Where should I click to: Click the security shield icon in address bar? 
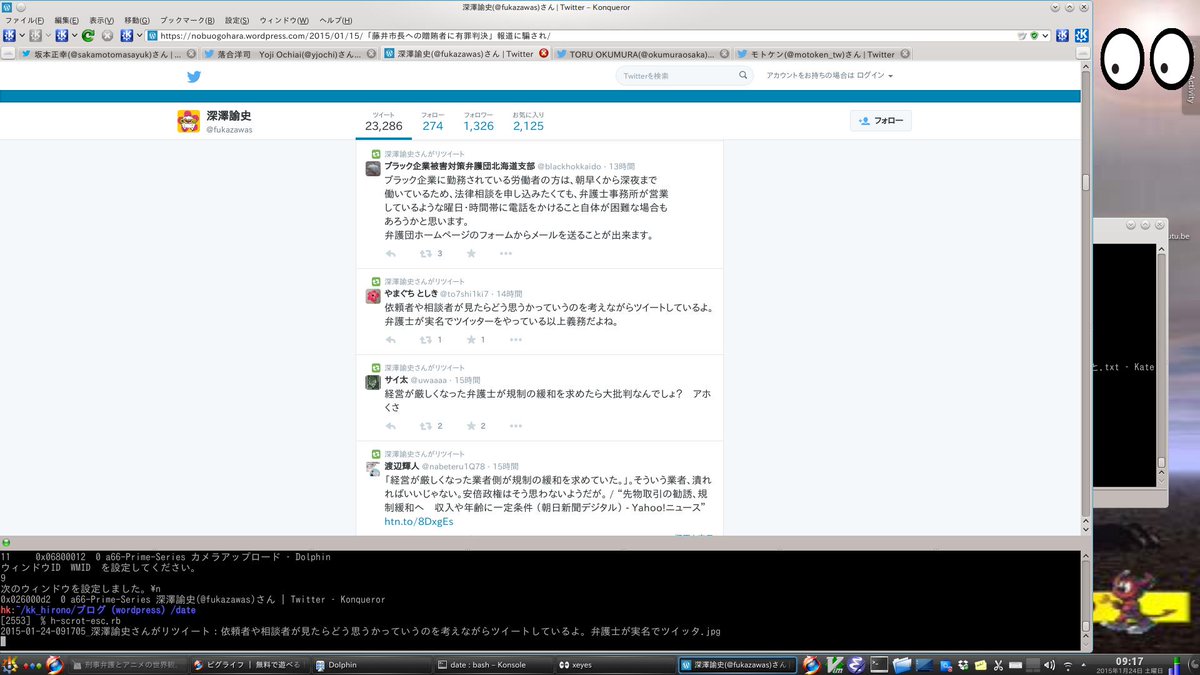coord(1033,35)
